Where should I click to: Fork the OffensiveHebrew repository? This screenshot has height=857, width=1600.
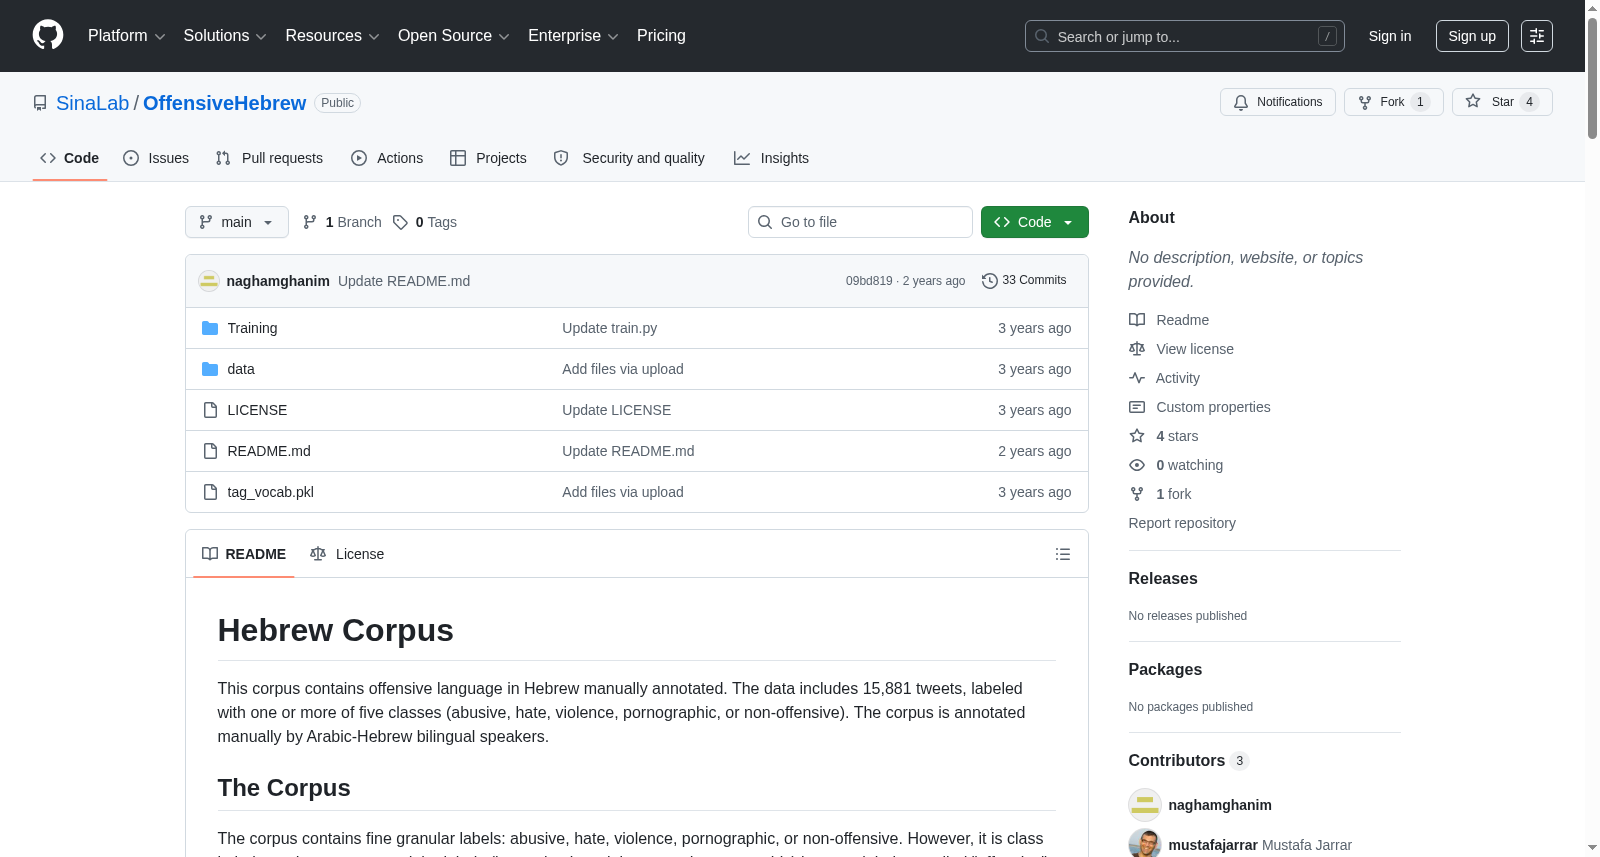pos(1393,102)
